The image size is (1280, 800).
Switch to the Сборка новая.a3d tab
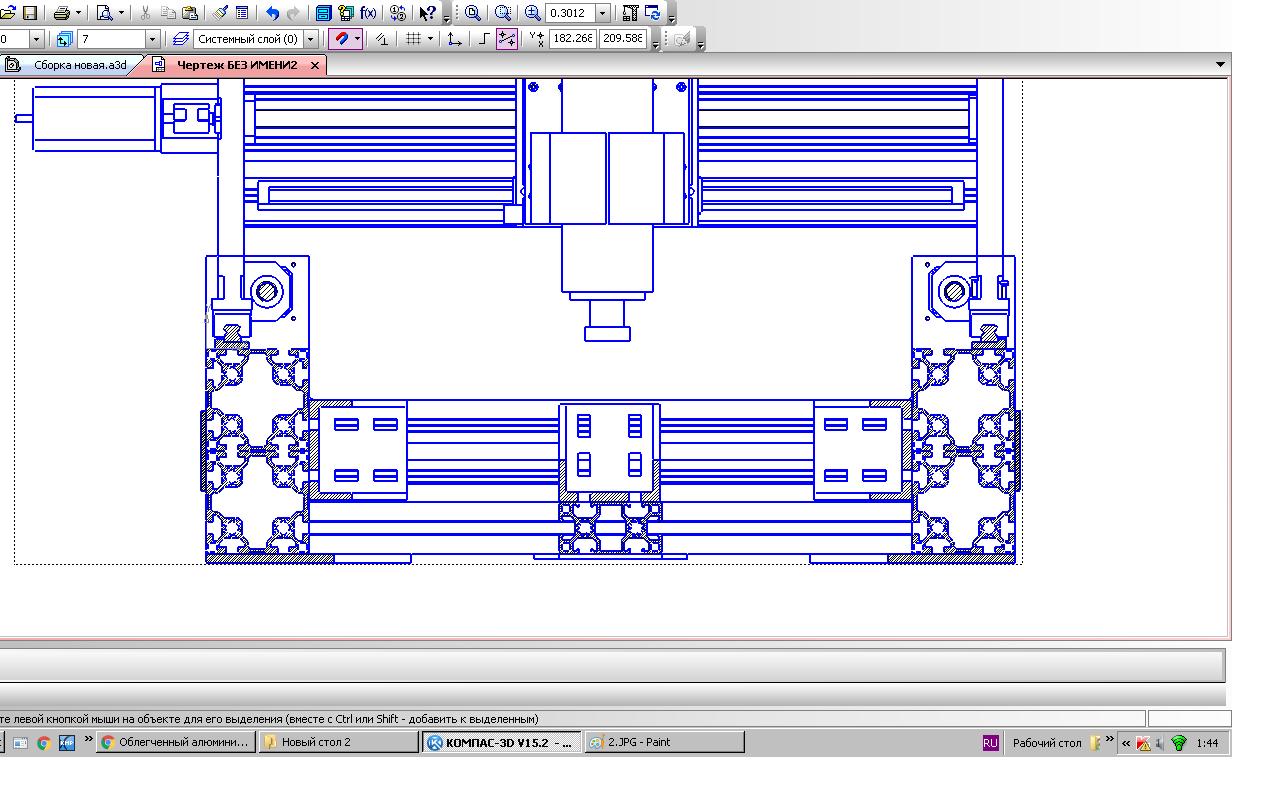tap(79, 65)
